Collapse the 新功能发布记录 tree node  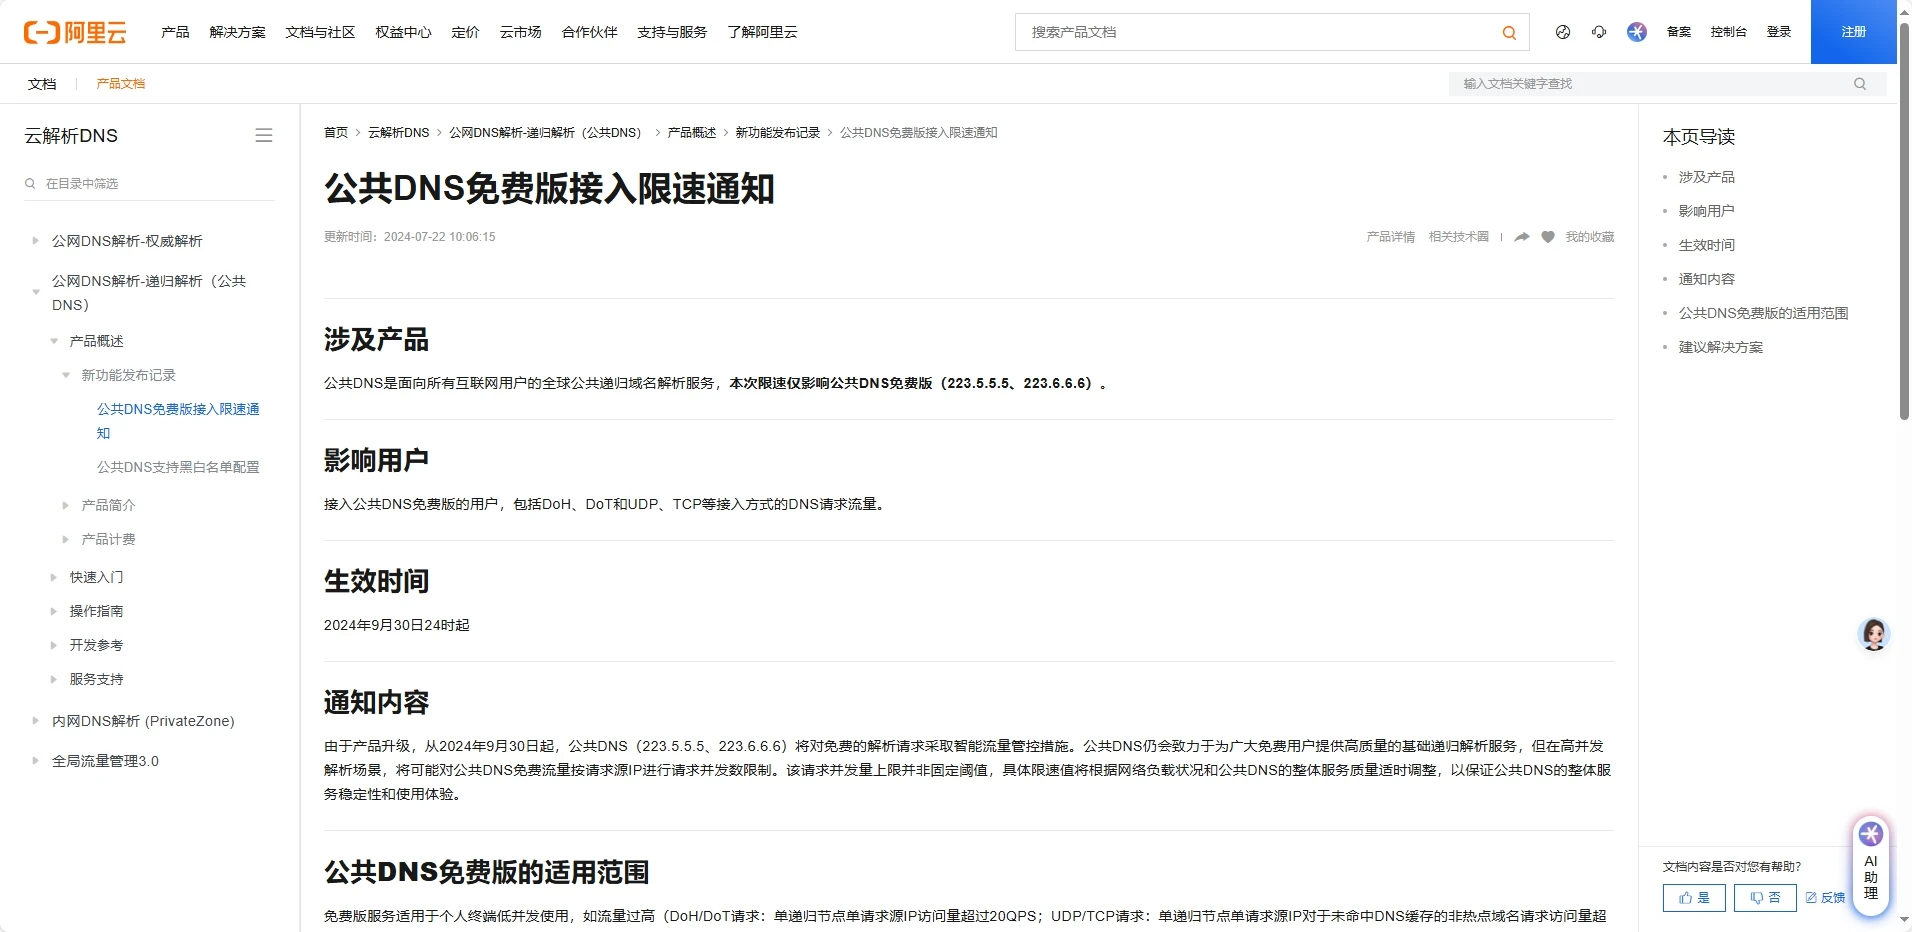point(66,375)
